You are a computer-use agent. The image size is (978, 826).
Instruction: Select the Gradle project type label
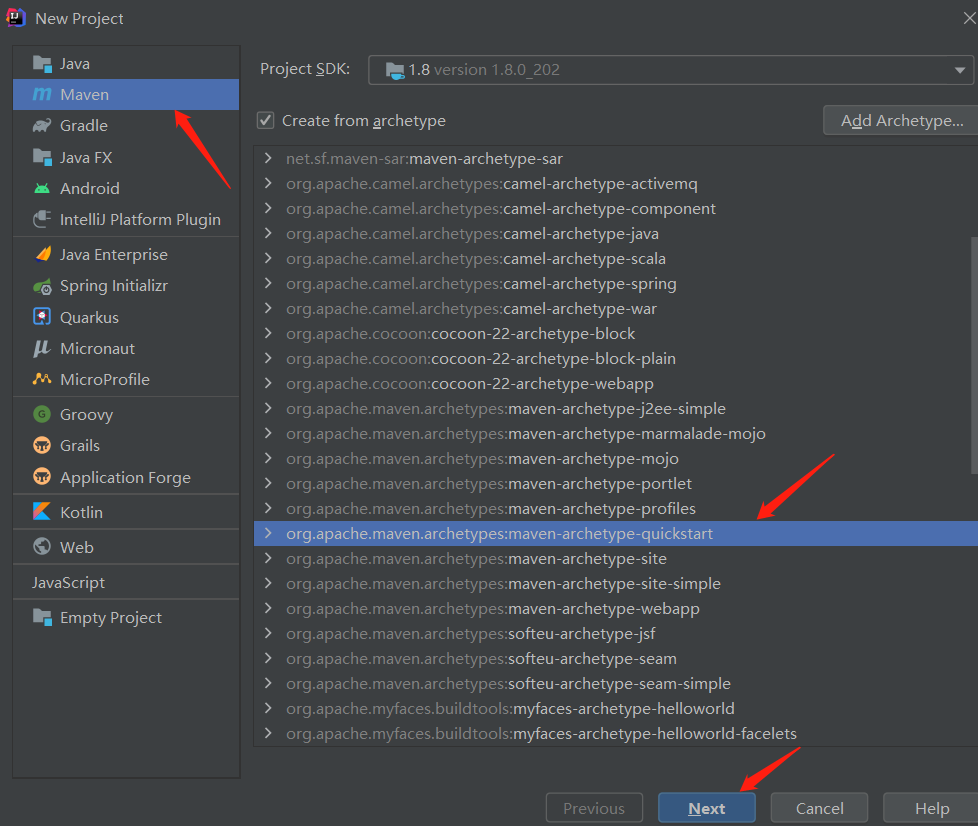[84, 125]
